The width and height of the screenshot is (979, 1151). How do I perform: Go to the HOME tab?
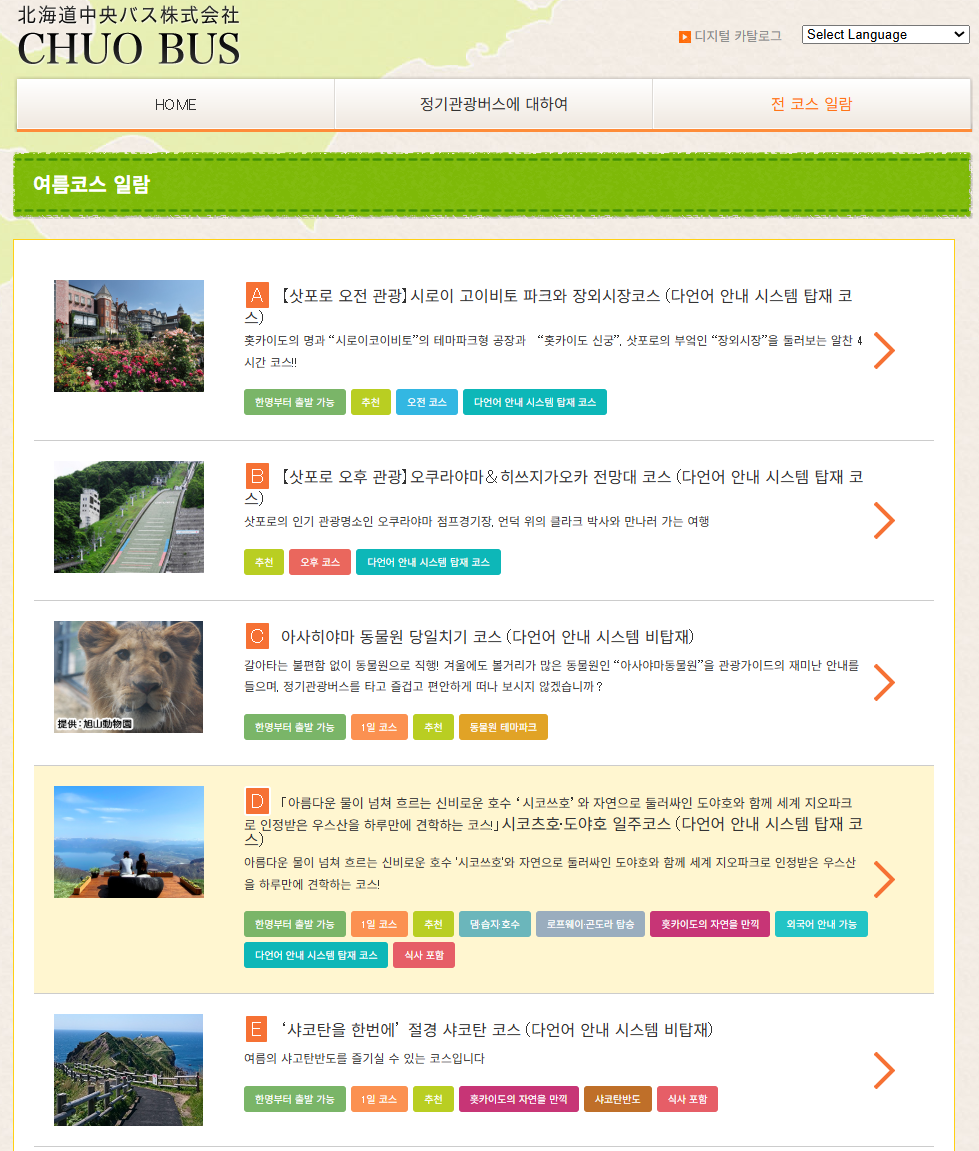[x=175, y=104]
